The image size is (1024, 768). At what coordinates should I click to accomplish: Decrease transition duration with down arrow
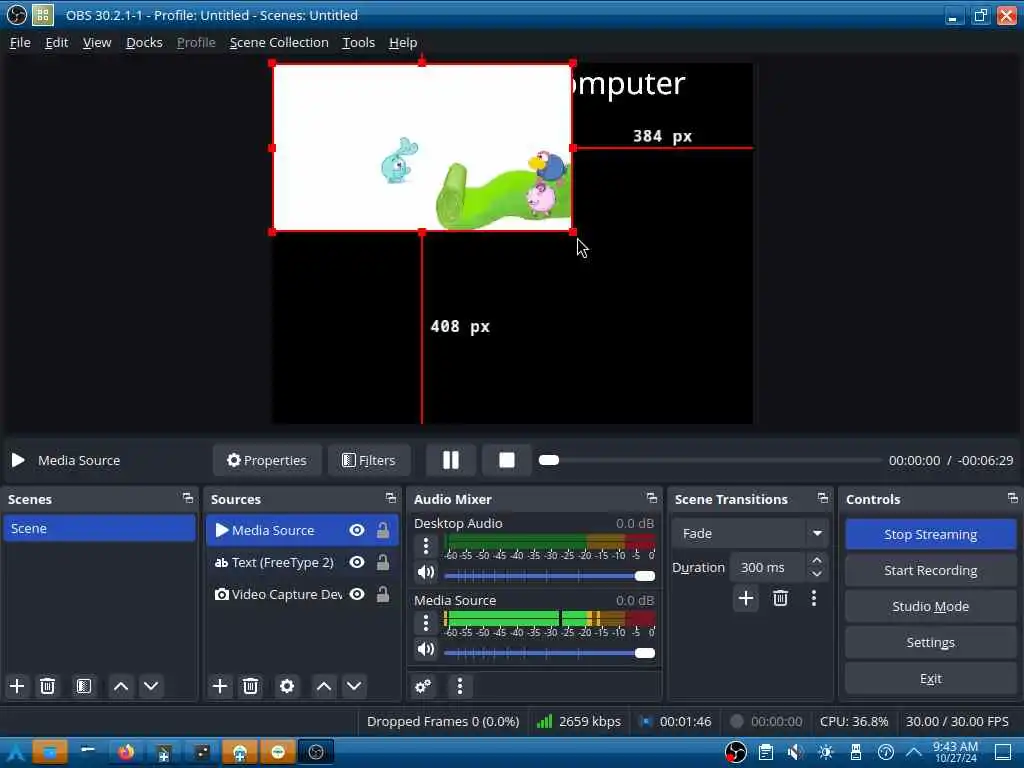(x=816, y=574)
